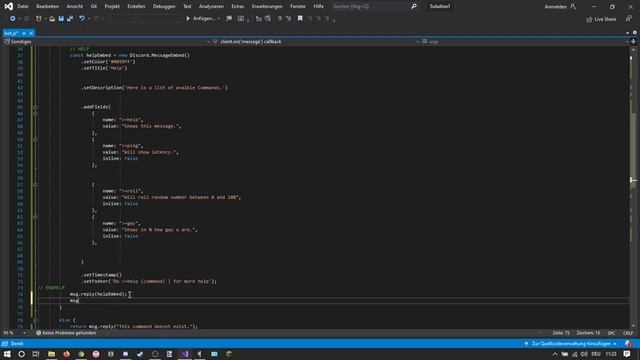The width and height of the screenshot is (640, 360).
Task: Toggle pin on the bot.js tab
Action: pyautogui.click(x=24, y=33)
